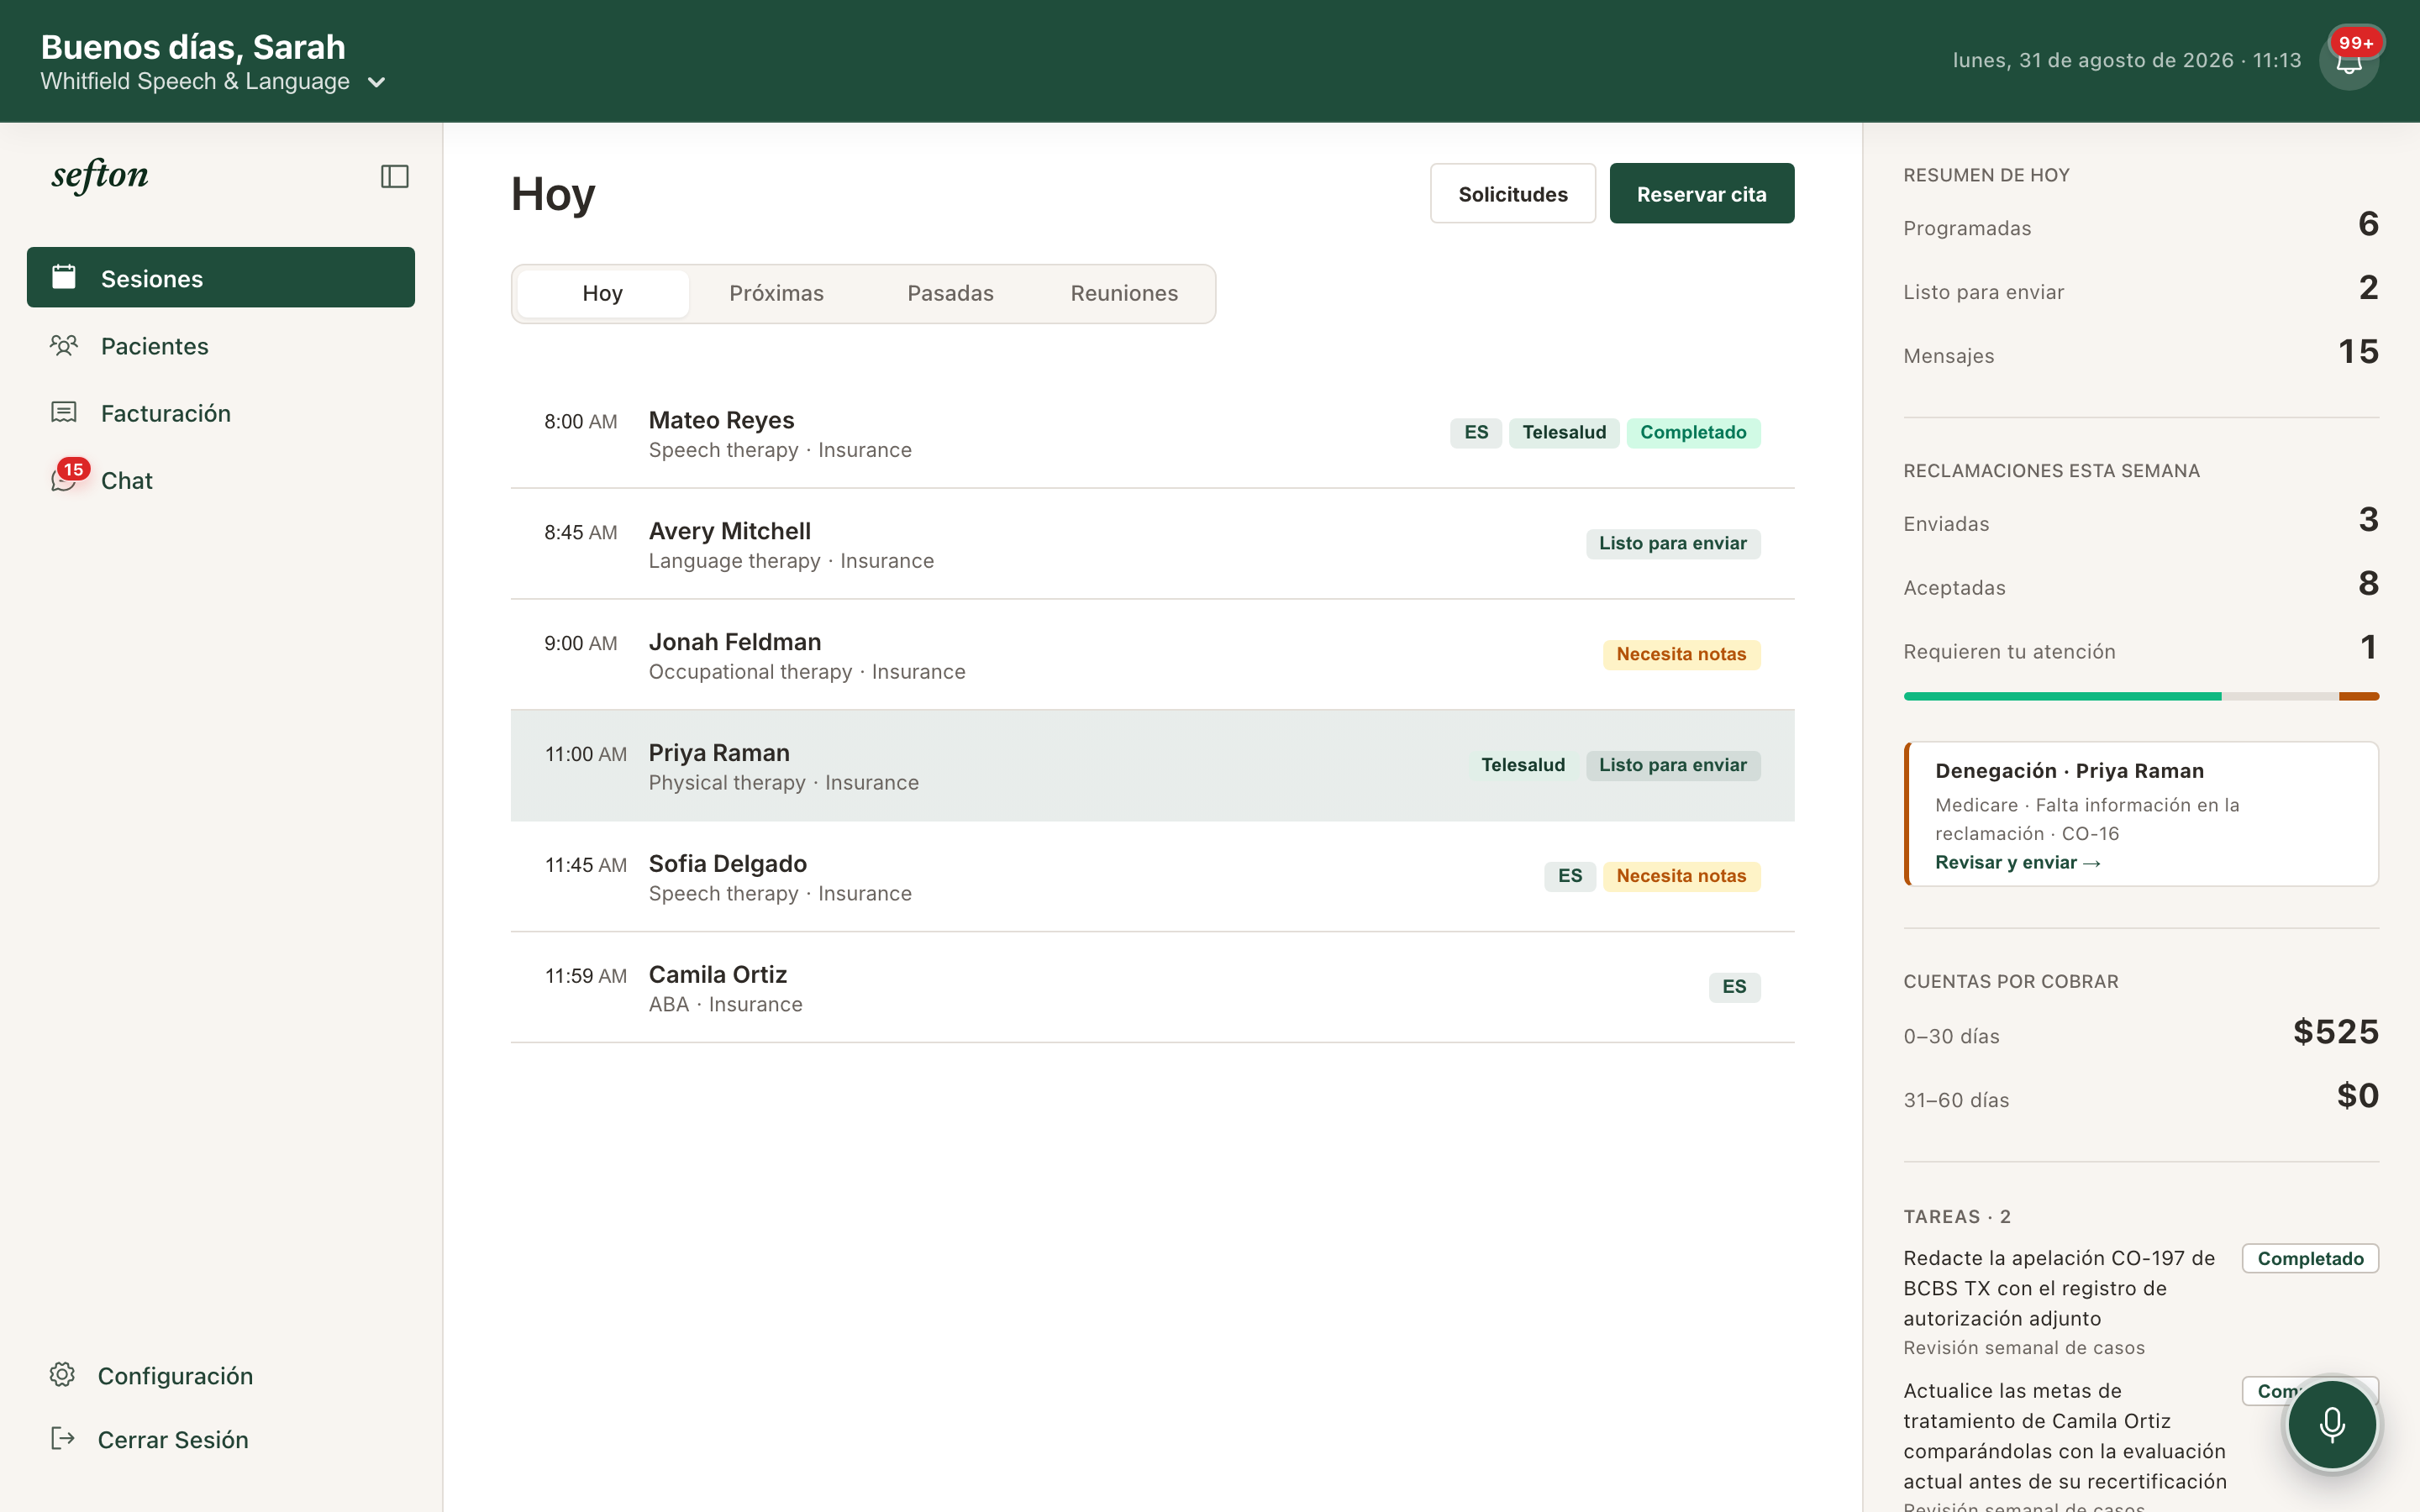Viewport: 2420px width, 1512px height.
Task: Open Mateo Reyes session row
Action: [1152, 434]
